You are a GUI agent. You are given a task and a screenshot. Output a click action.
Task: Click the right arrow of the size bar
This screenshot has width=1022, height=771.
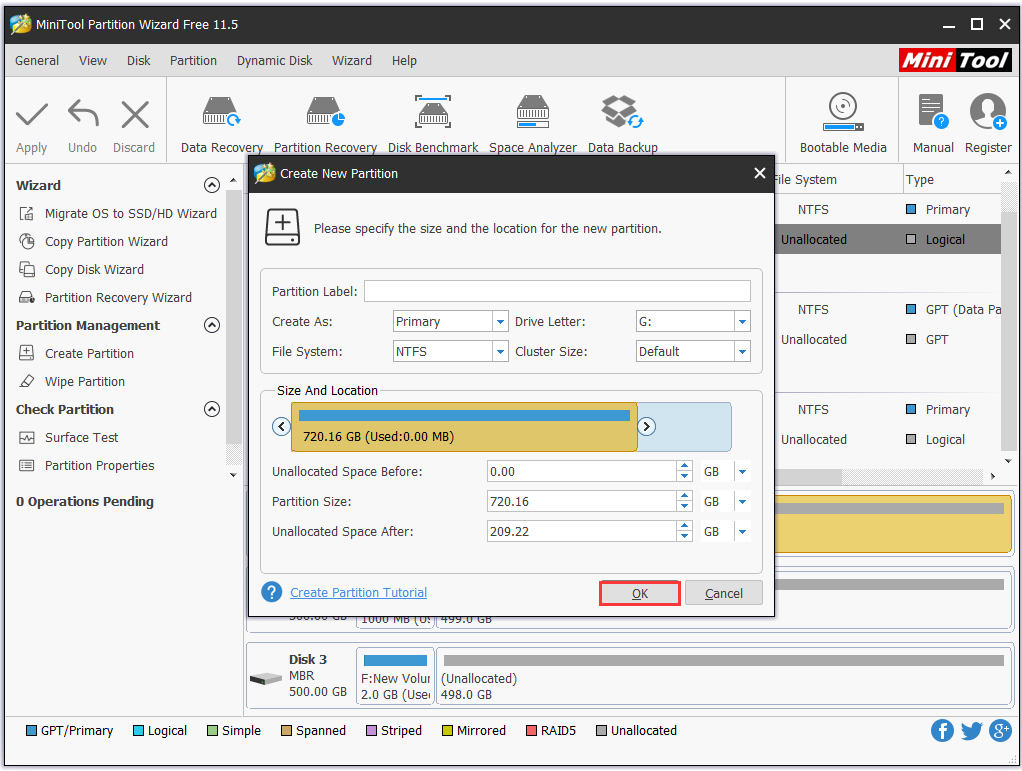[646, 426]
